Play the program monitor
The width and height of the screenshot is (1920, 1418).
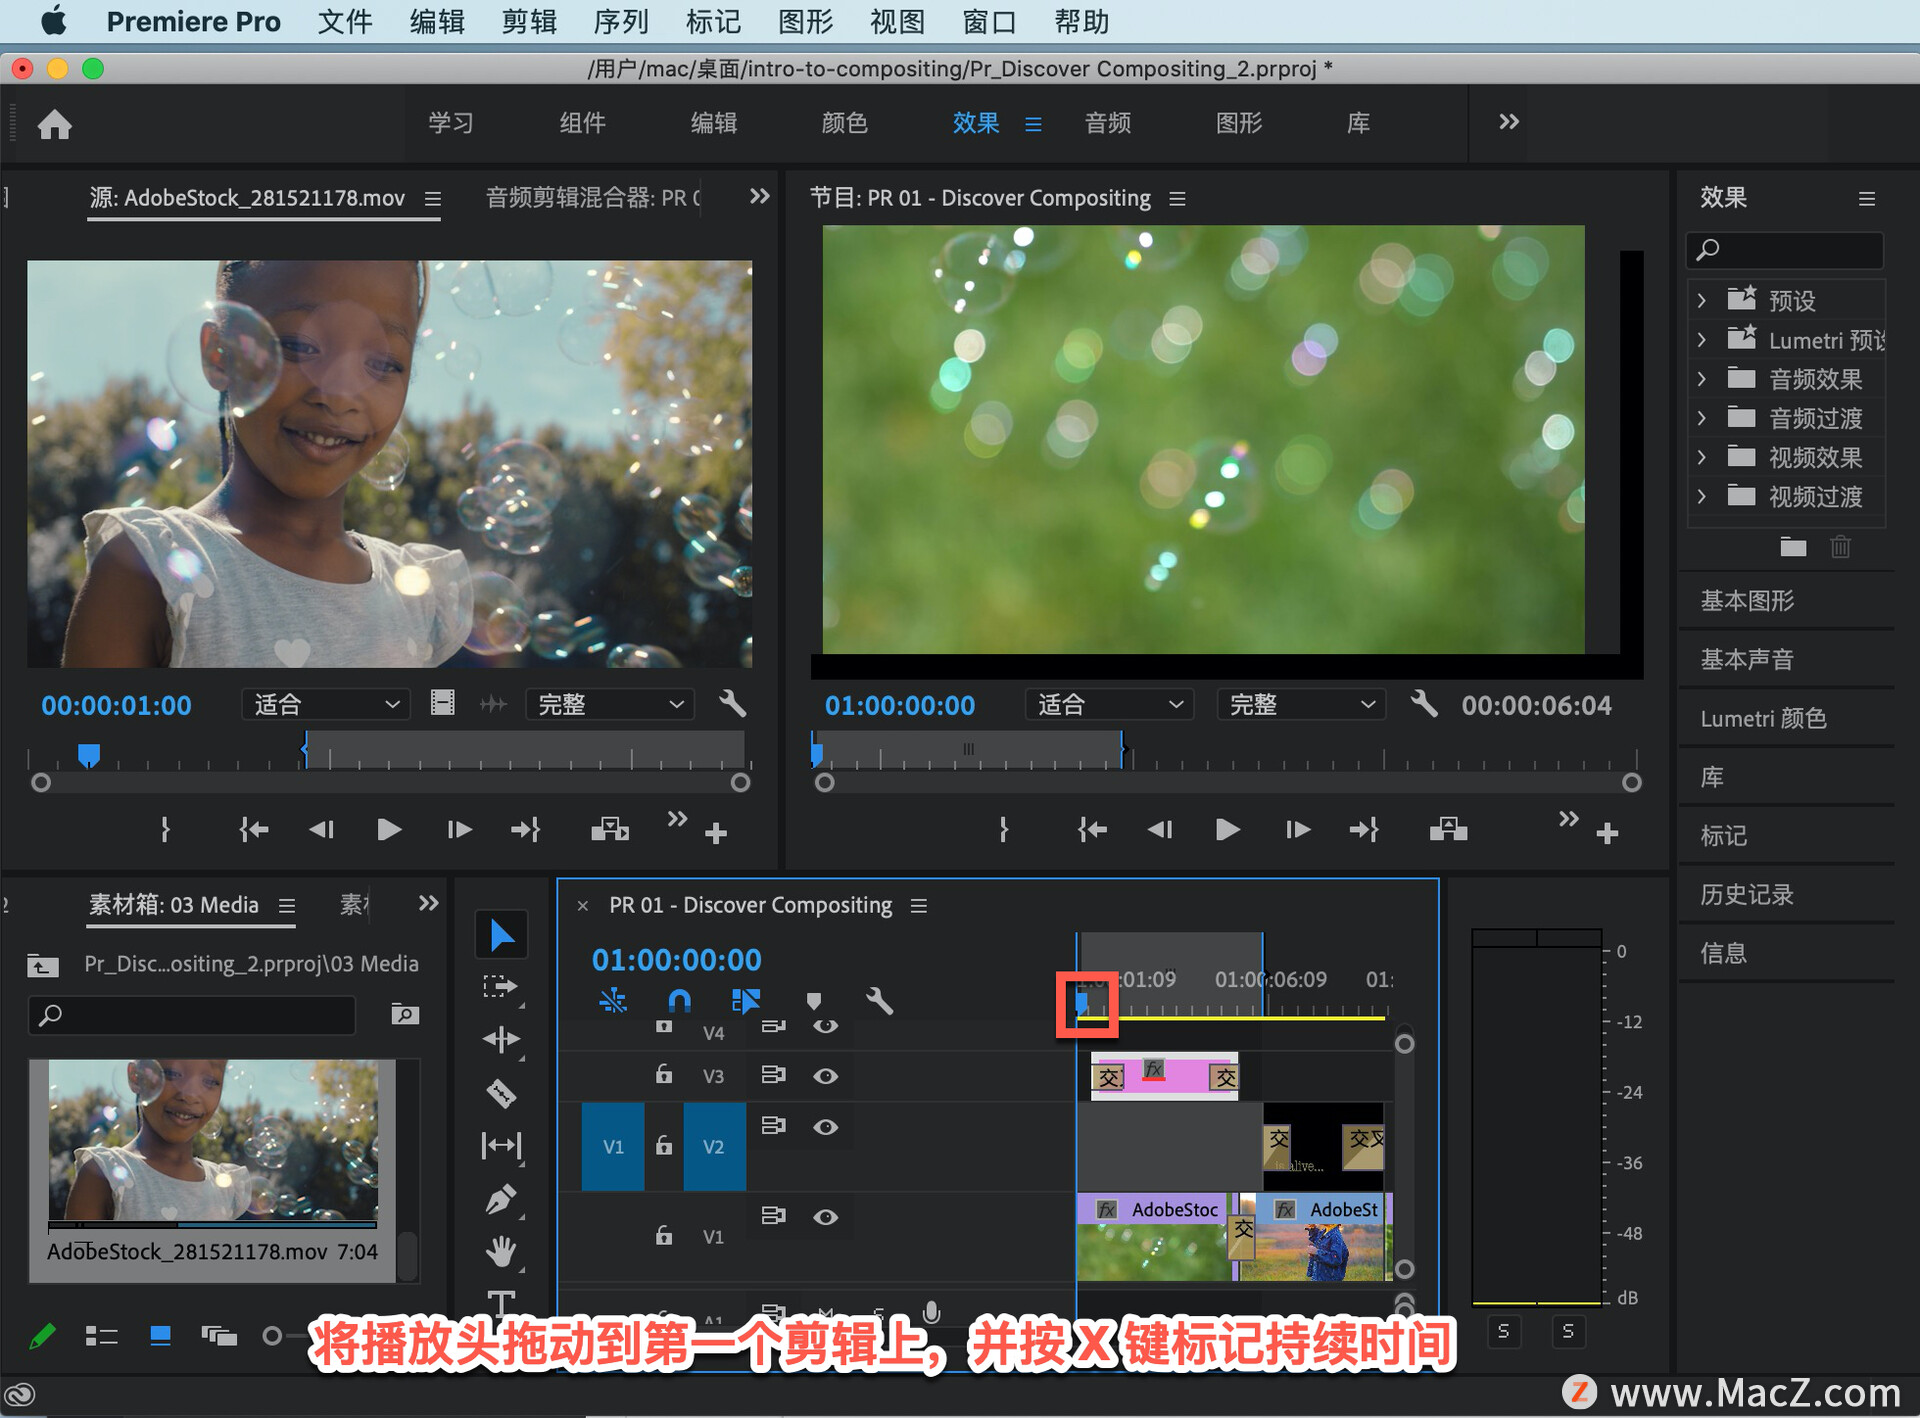[x=1228, y=829]
